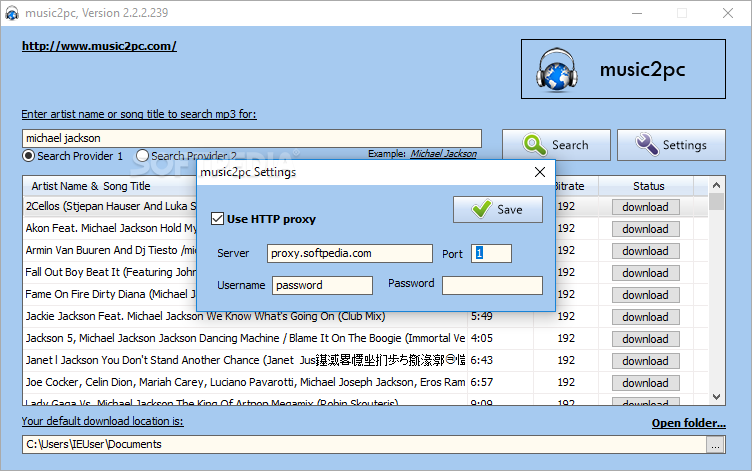Click the artist search text box
752x471 pixels.
[x=252, y=138]
